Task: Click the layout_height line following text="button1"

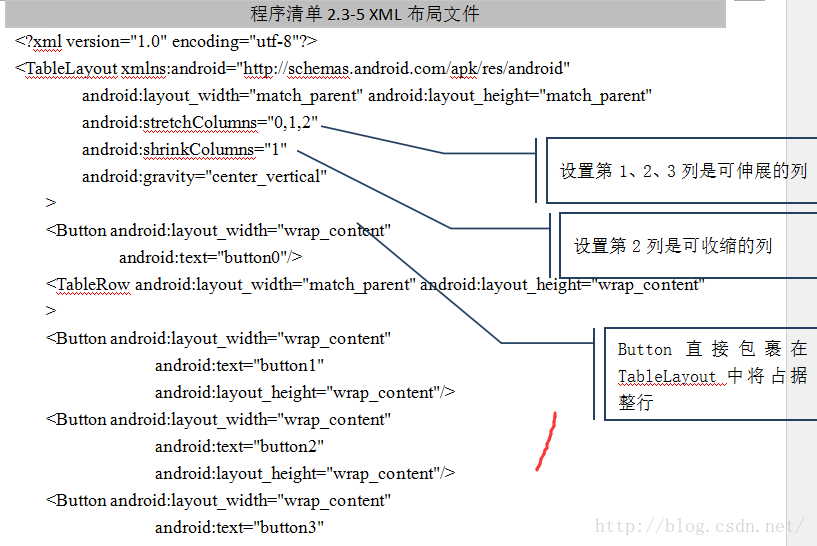Action: tap(305, 393)
